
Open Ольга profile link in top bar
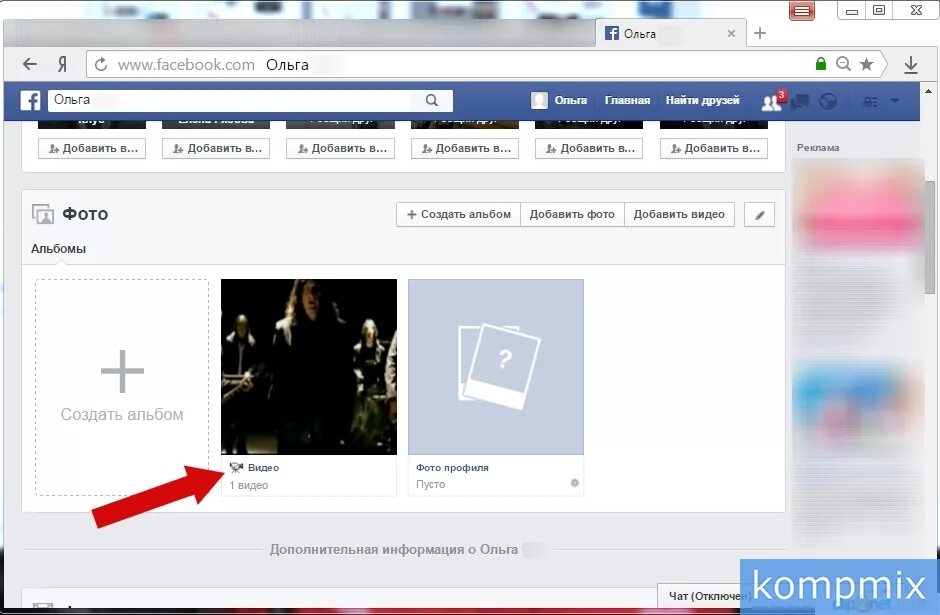(x=570, y=100)
